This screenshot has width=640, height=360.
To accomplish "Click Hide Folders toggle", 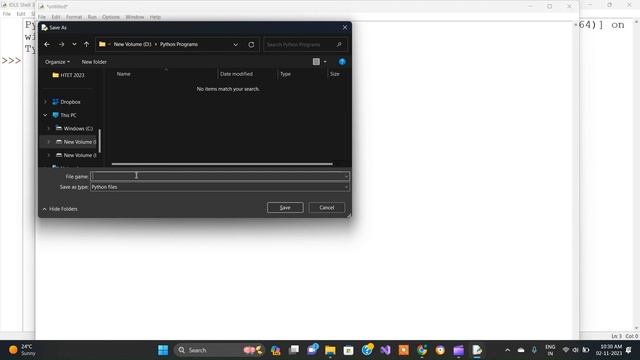I will [60, 209].
